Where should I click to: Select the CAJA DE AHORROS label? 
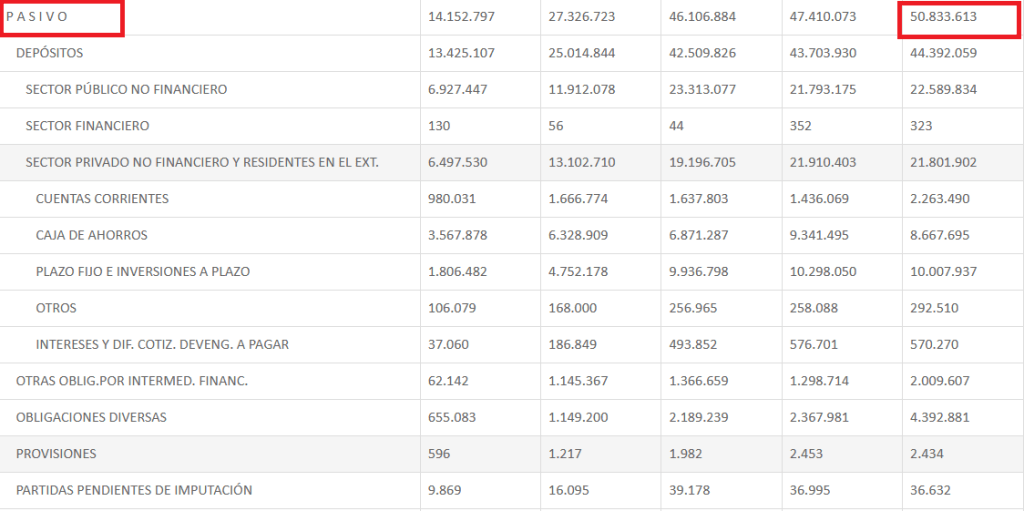pyautogui.click(x=91, y=236)
